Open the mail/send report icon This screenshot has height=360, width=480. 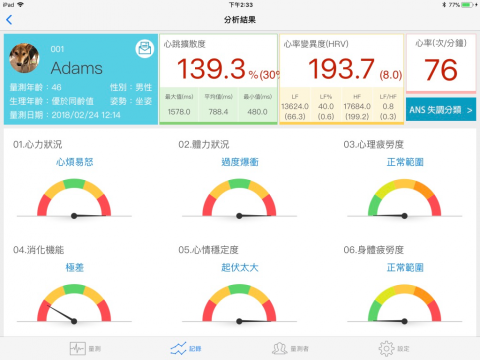[x=145, y=49]
